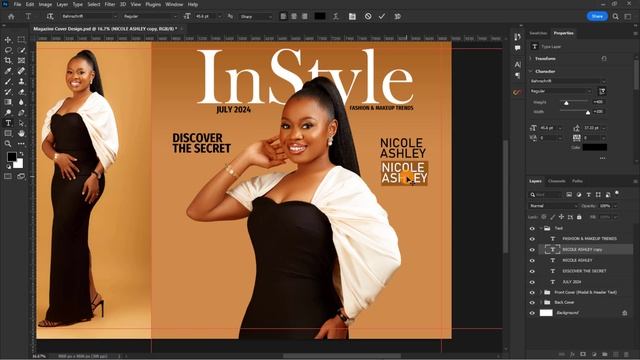Image resolution: width=640 pixels, height=360 pixels.
Task: Select the Zoom tool
Action: tap(8, 144)
